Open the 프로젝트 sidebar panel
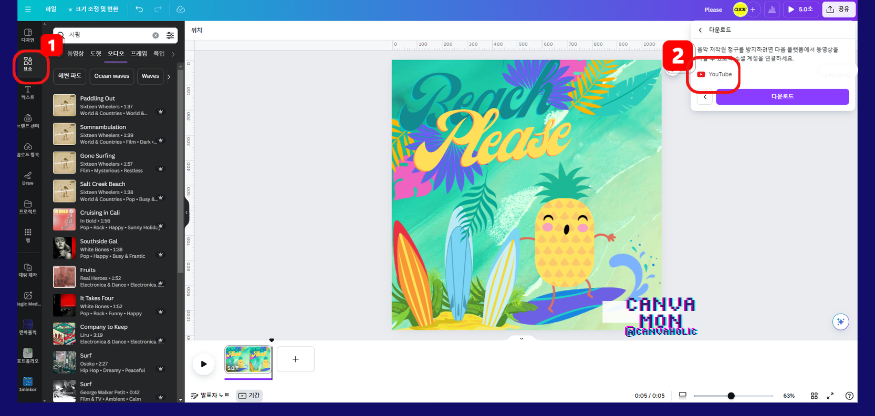The width and height of the screenshot is (875, 416). [28, 207]
